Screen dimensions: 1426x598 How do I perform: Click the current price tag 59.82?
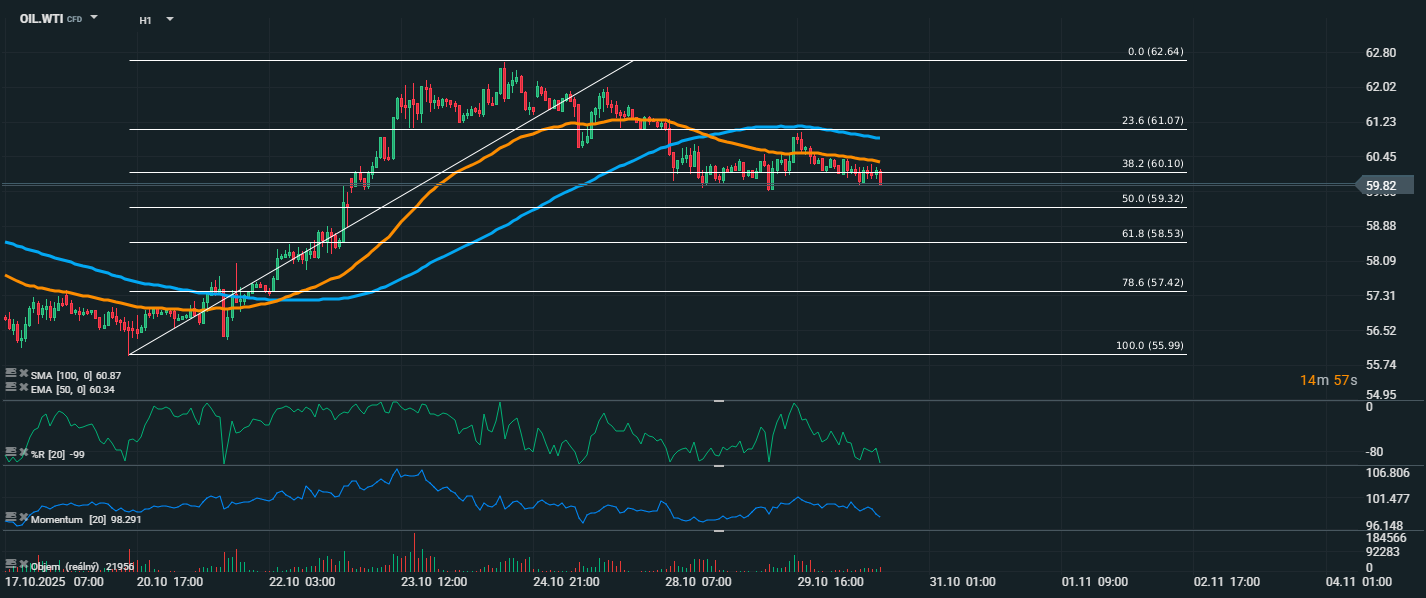(1384, 185)
